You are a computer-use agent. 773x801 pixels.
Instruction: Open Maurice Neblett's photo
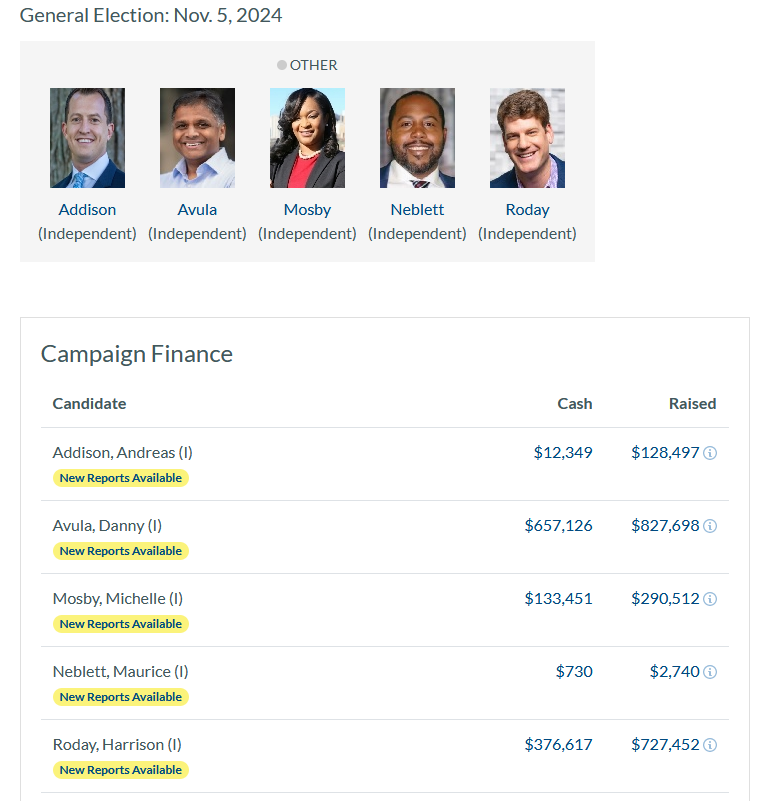(x=417, y=138)
